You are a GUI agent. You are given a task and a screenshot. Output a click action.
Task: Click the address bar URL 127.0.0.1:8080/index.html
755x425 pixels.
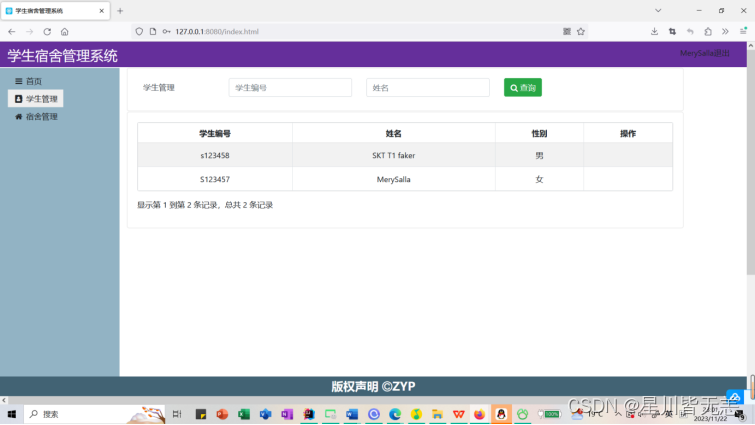(217, 32)
